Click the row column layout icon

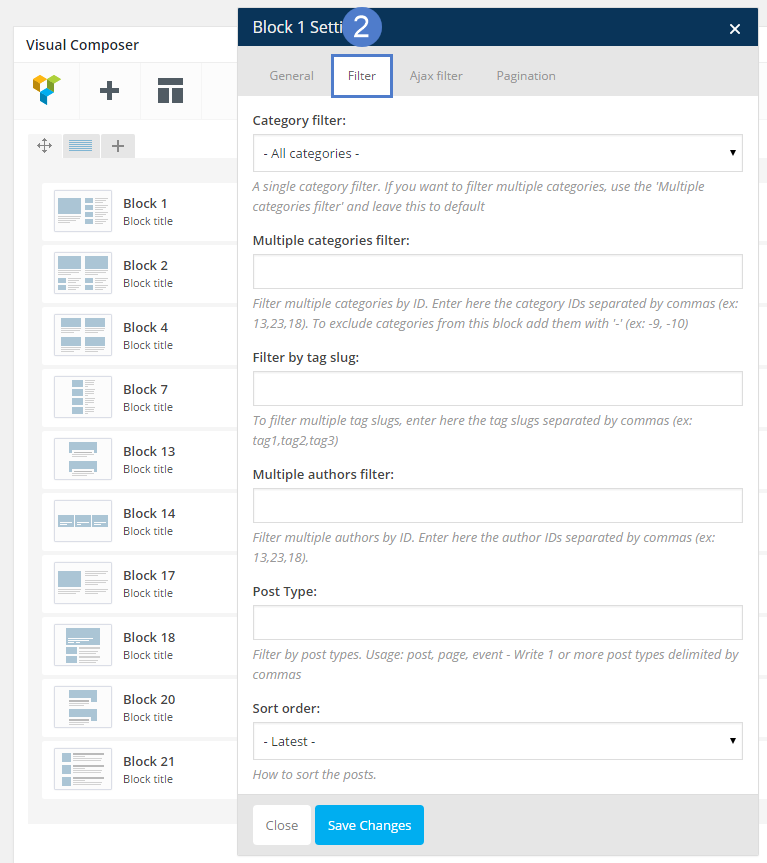[x=81, y=146]
